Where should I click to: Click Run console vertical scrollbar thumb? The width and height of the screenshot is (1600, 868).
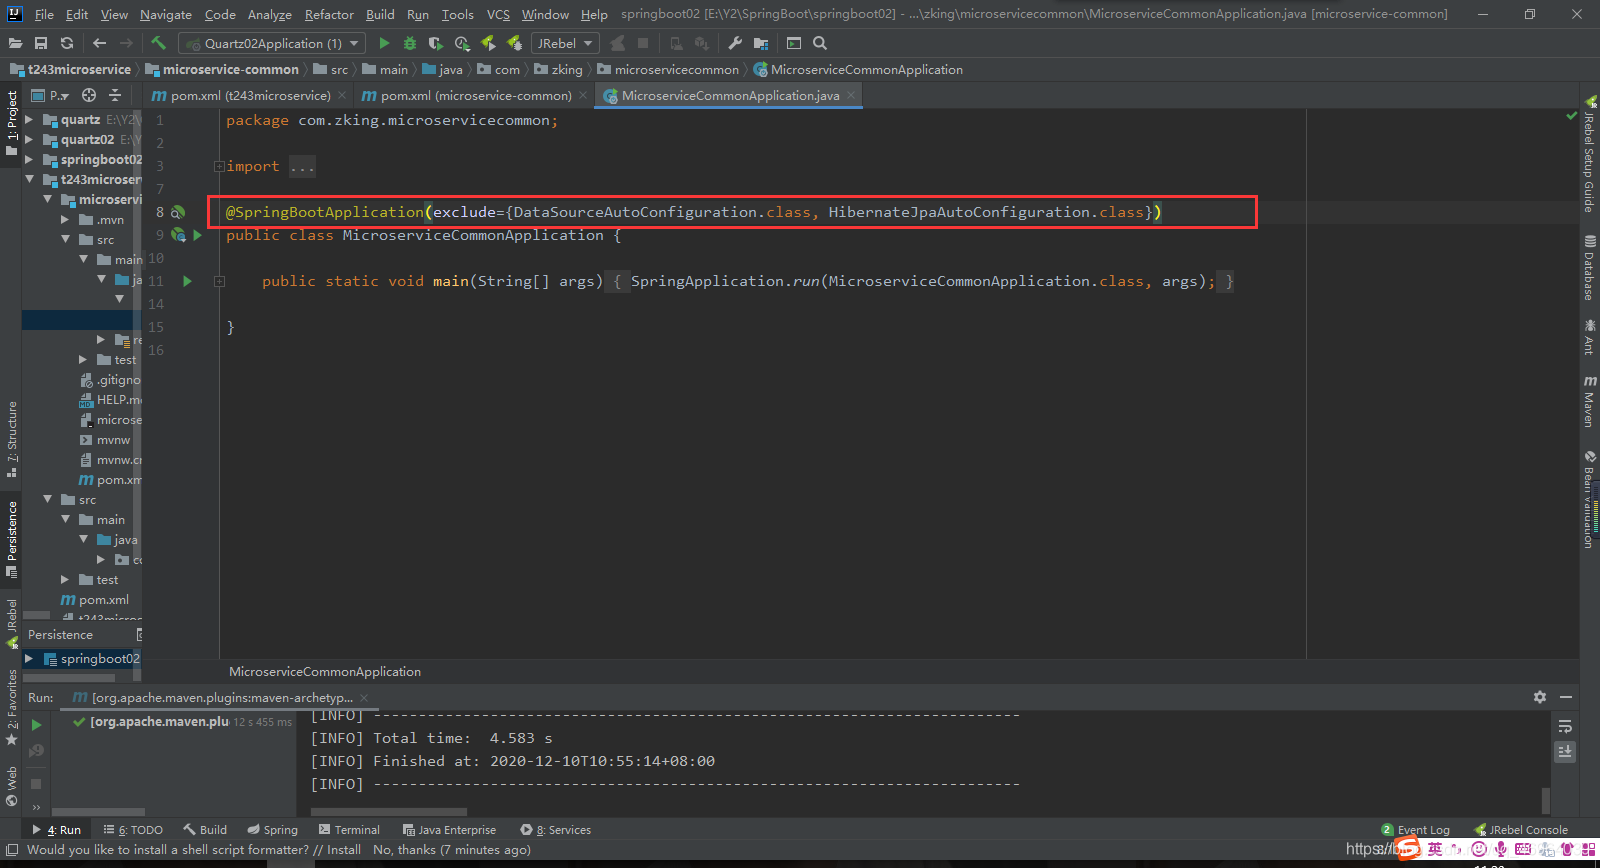[x=1546, y=800]
